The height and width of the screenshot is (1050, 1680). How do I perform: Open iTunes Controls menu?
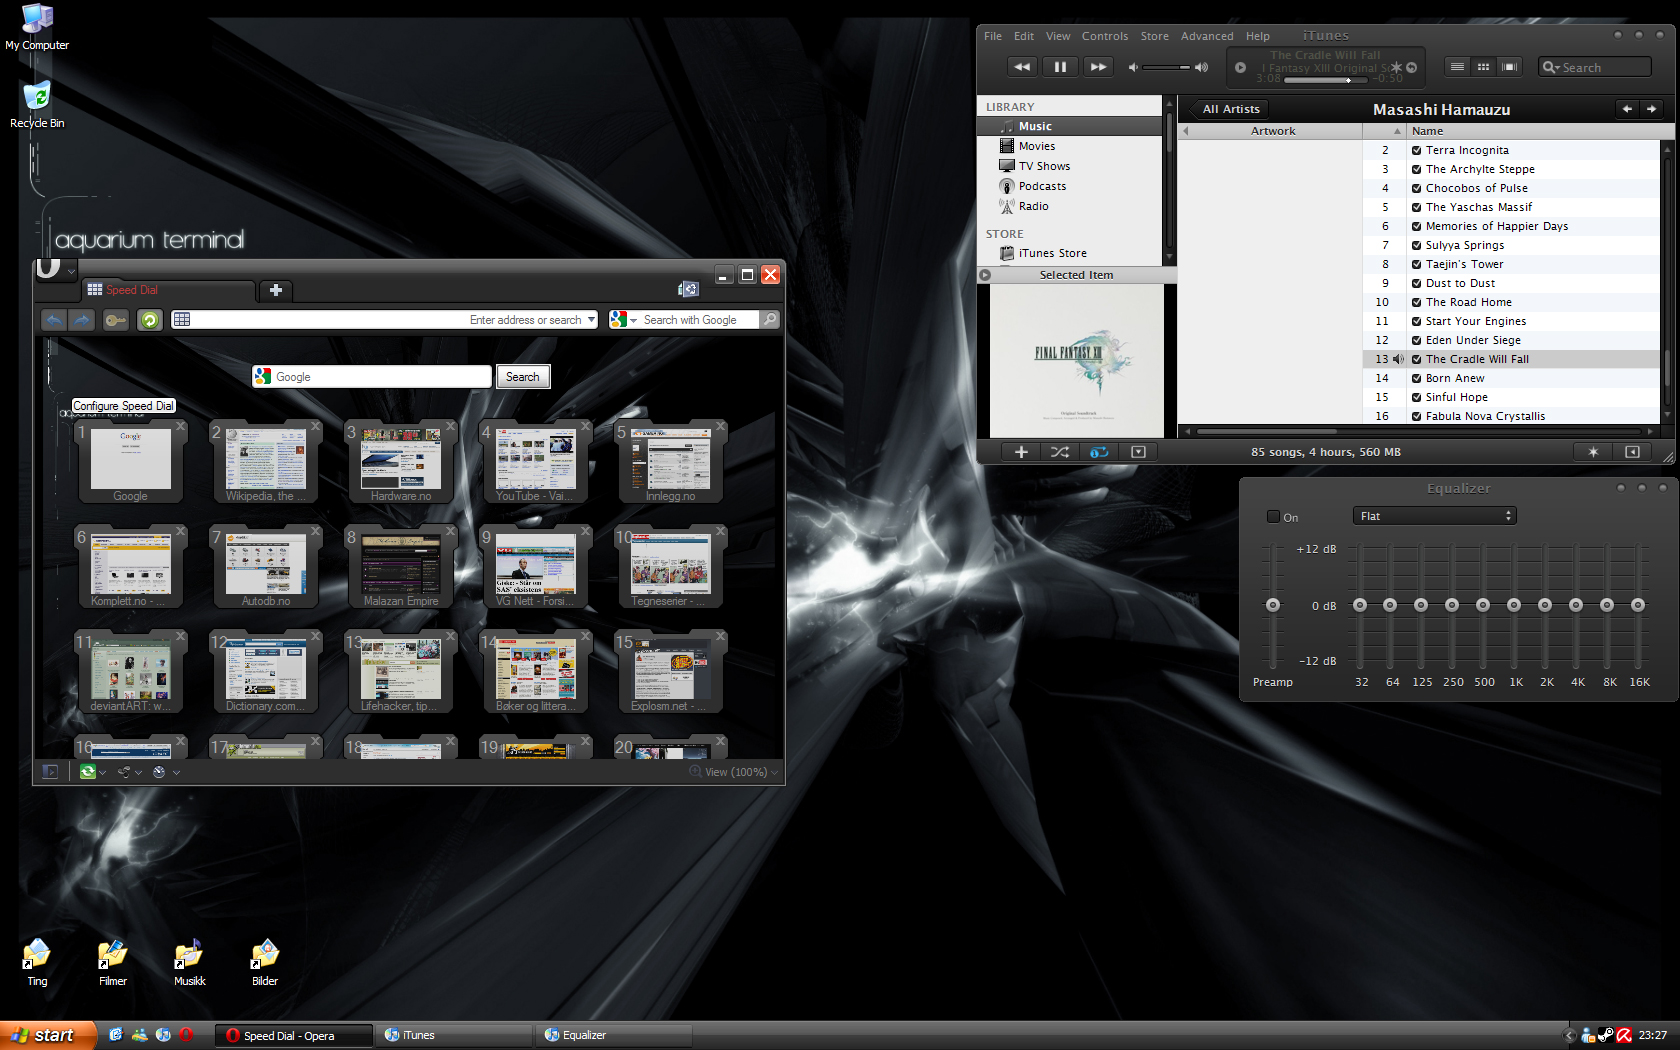(x=1104, y=36)
